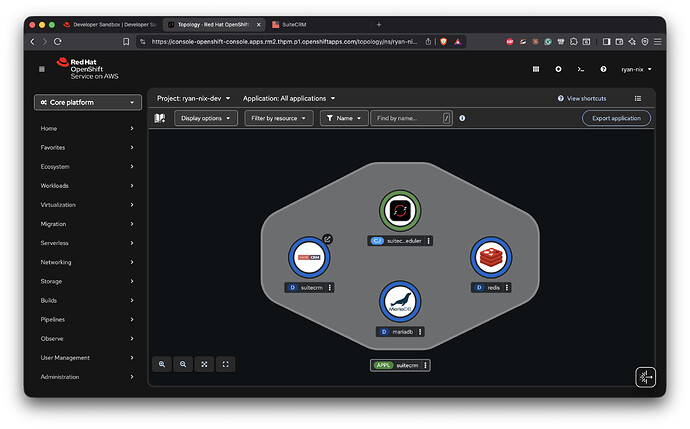
Task: Click the Red Hat OpenShift logo
Action: 87,69
